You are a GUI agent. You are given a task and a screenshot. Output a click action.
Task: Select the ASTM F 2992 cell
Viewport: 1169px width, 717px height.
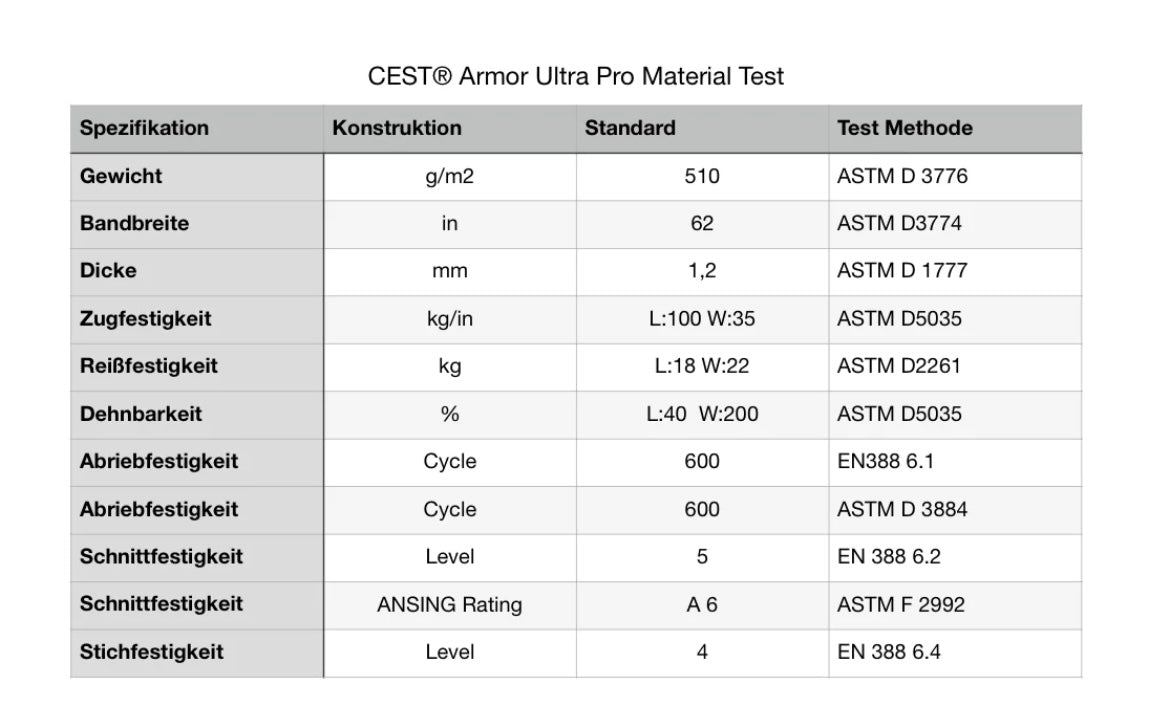click(901, 604)
